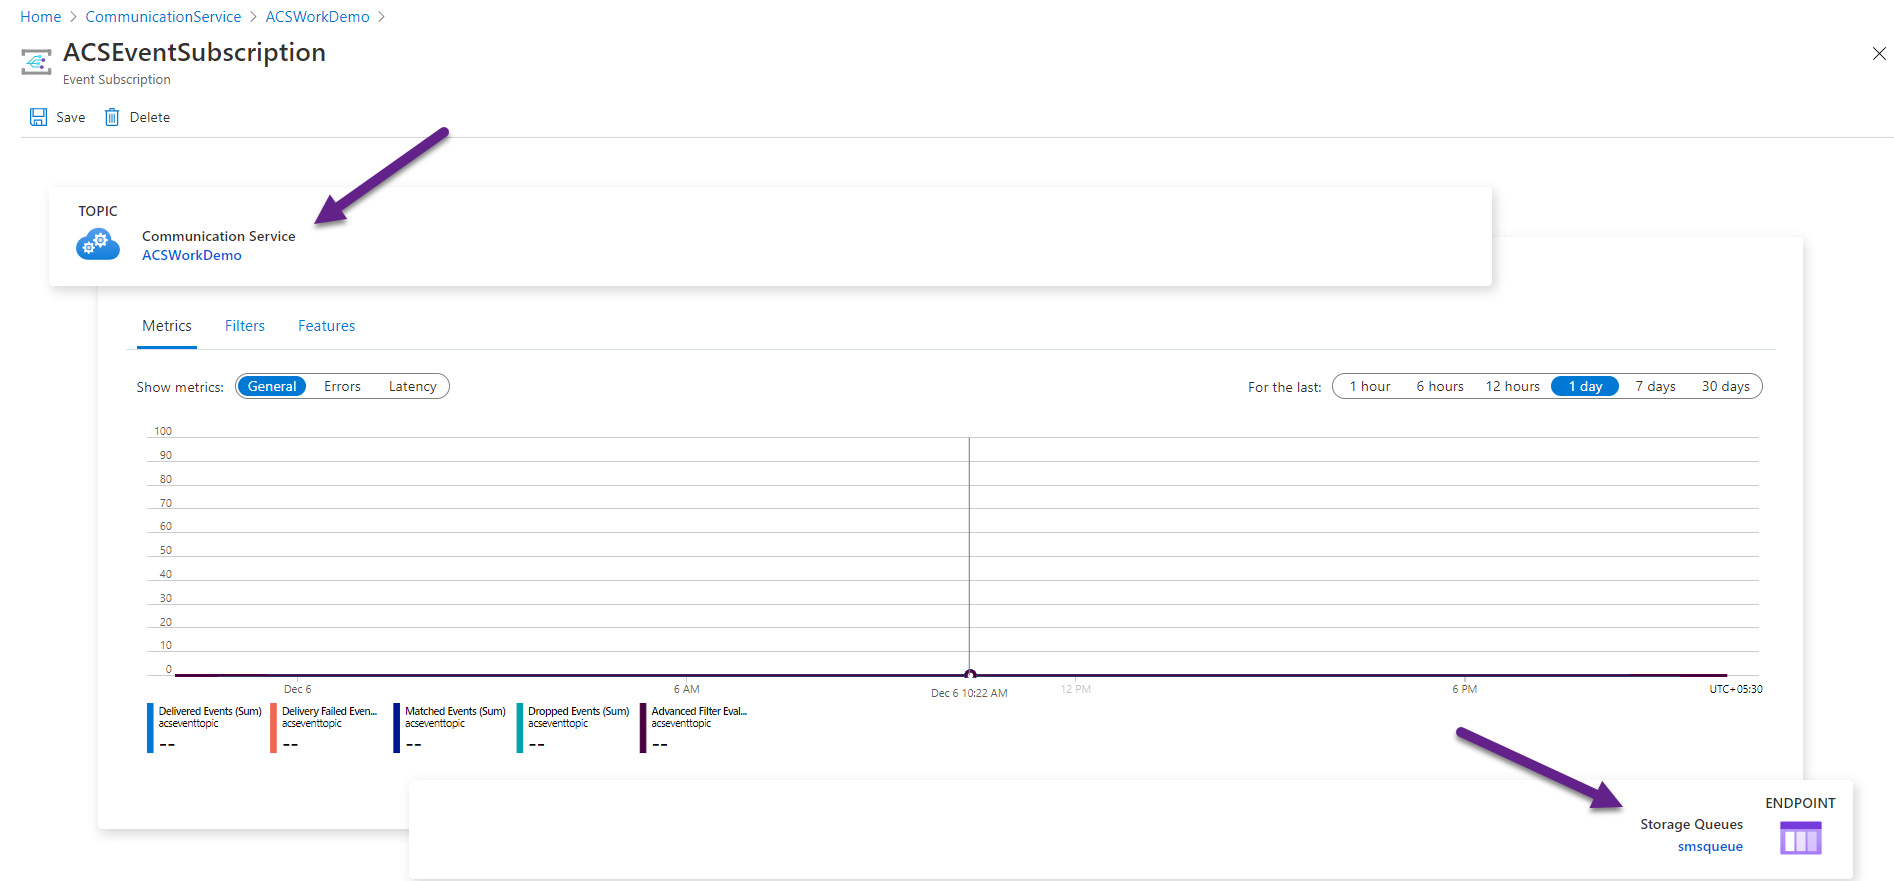Click the Communication Service cloud icon

pos(98,244)
